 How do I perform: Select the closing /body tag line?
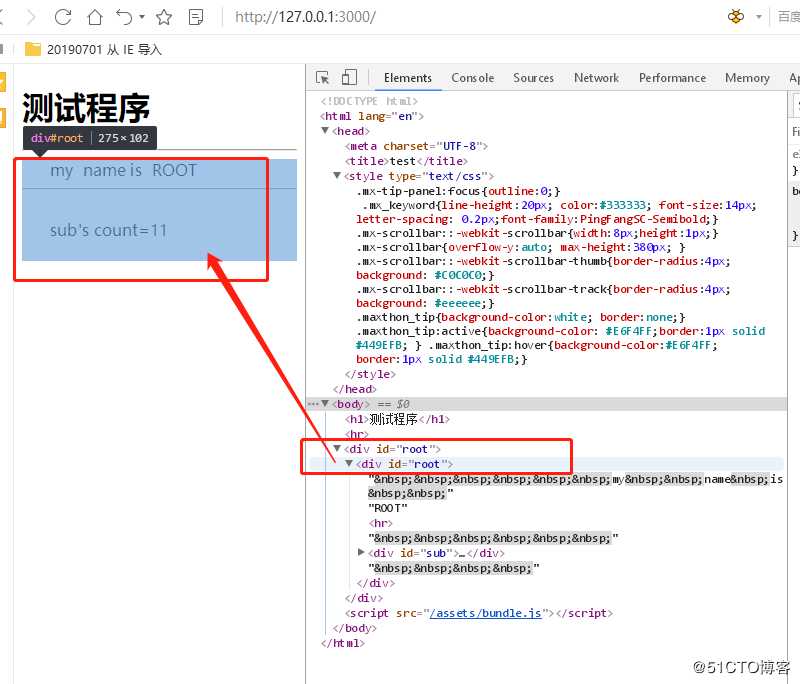(355, 628)
